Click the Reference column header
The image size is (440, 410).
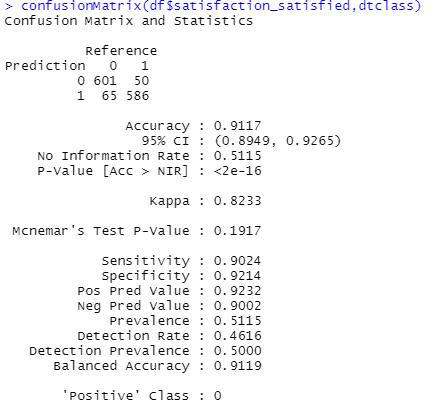pos(121,51)
